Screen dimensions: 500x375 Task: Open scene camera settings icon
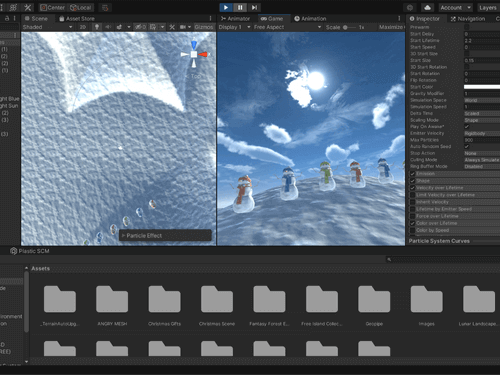point(183,27)
